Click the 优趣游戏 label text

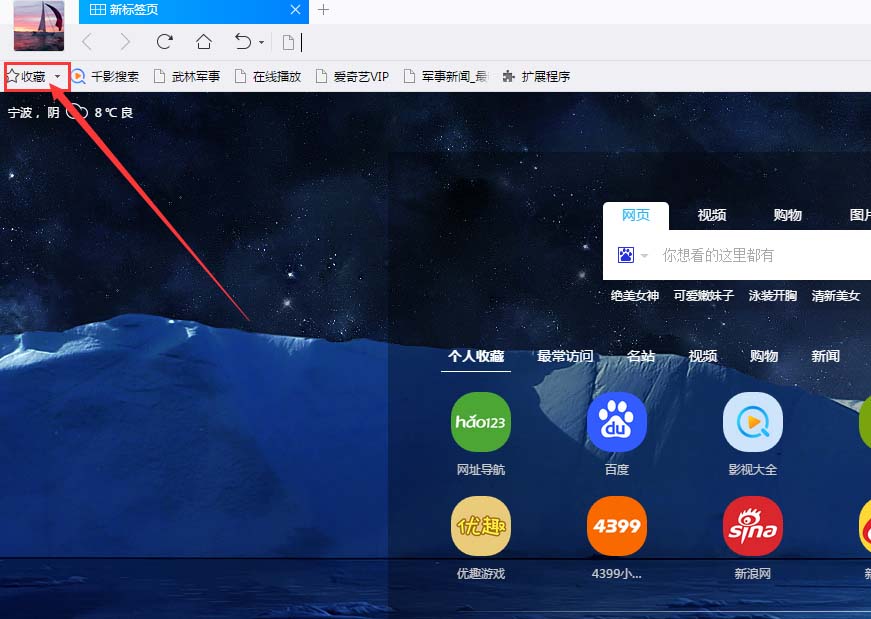481,573
